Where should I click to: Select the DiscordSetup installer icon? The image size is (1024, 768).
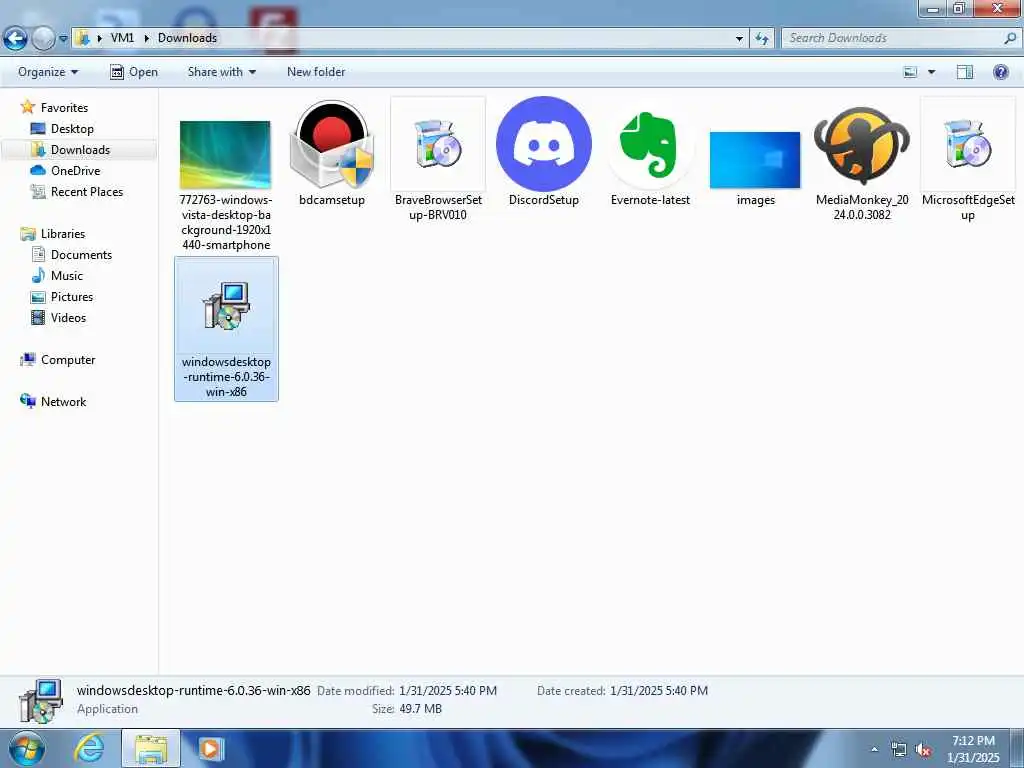pyautogui.click(x=544, y=144)
